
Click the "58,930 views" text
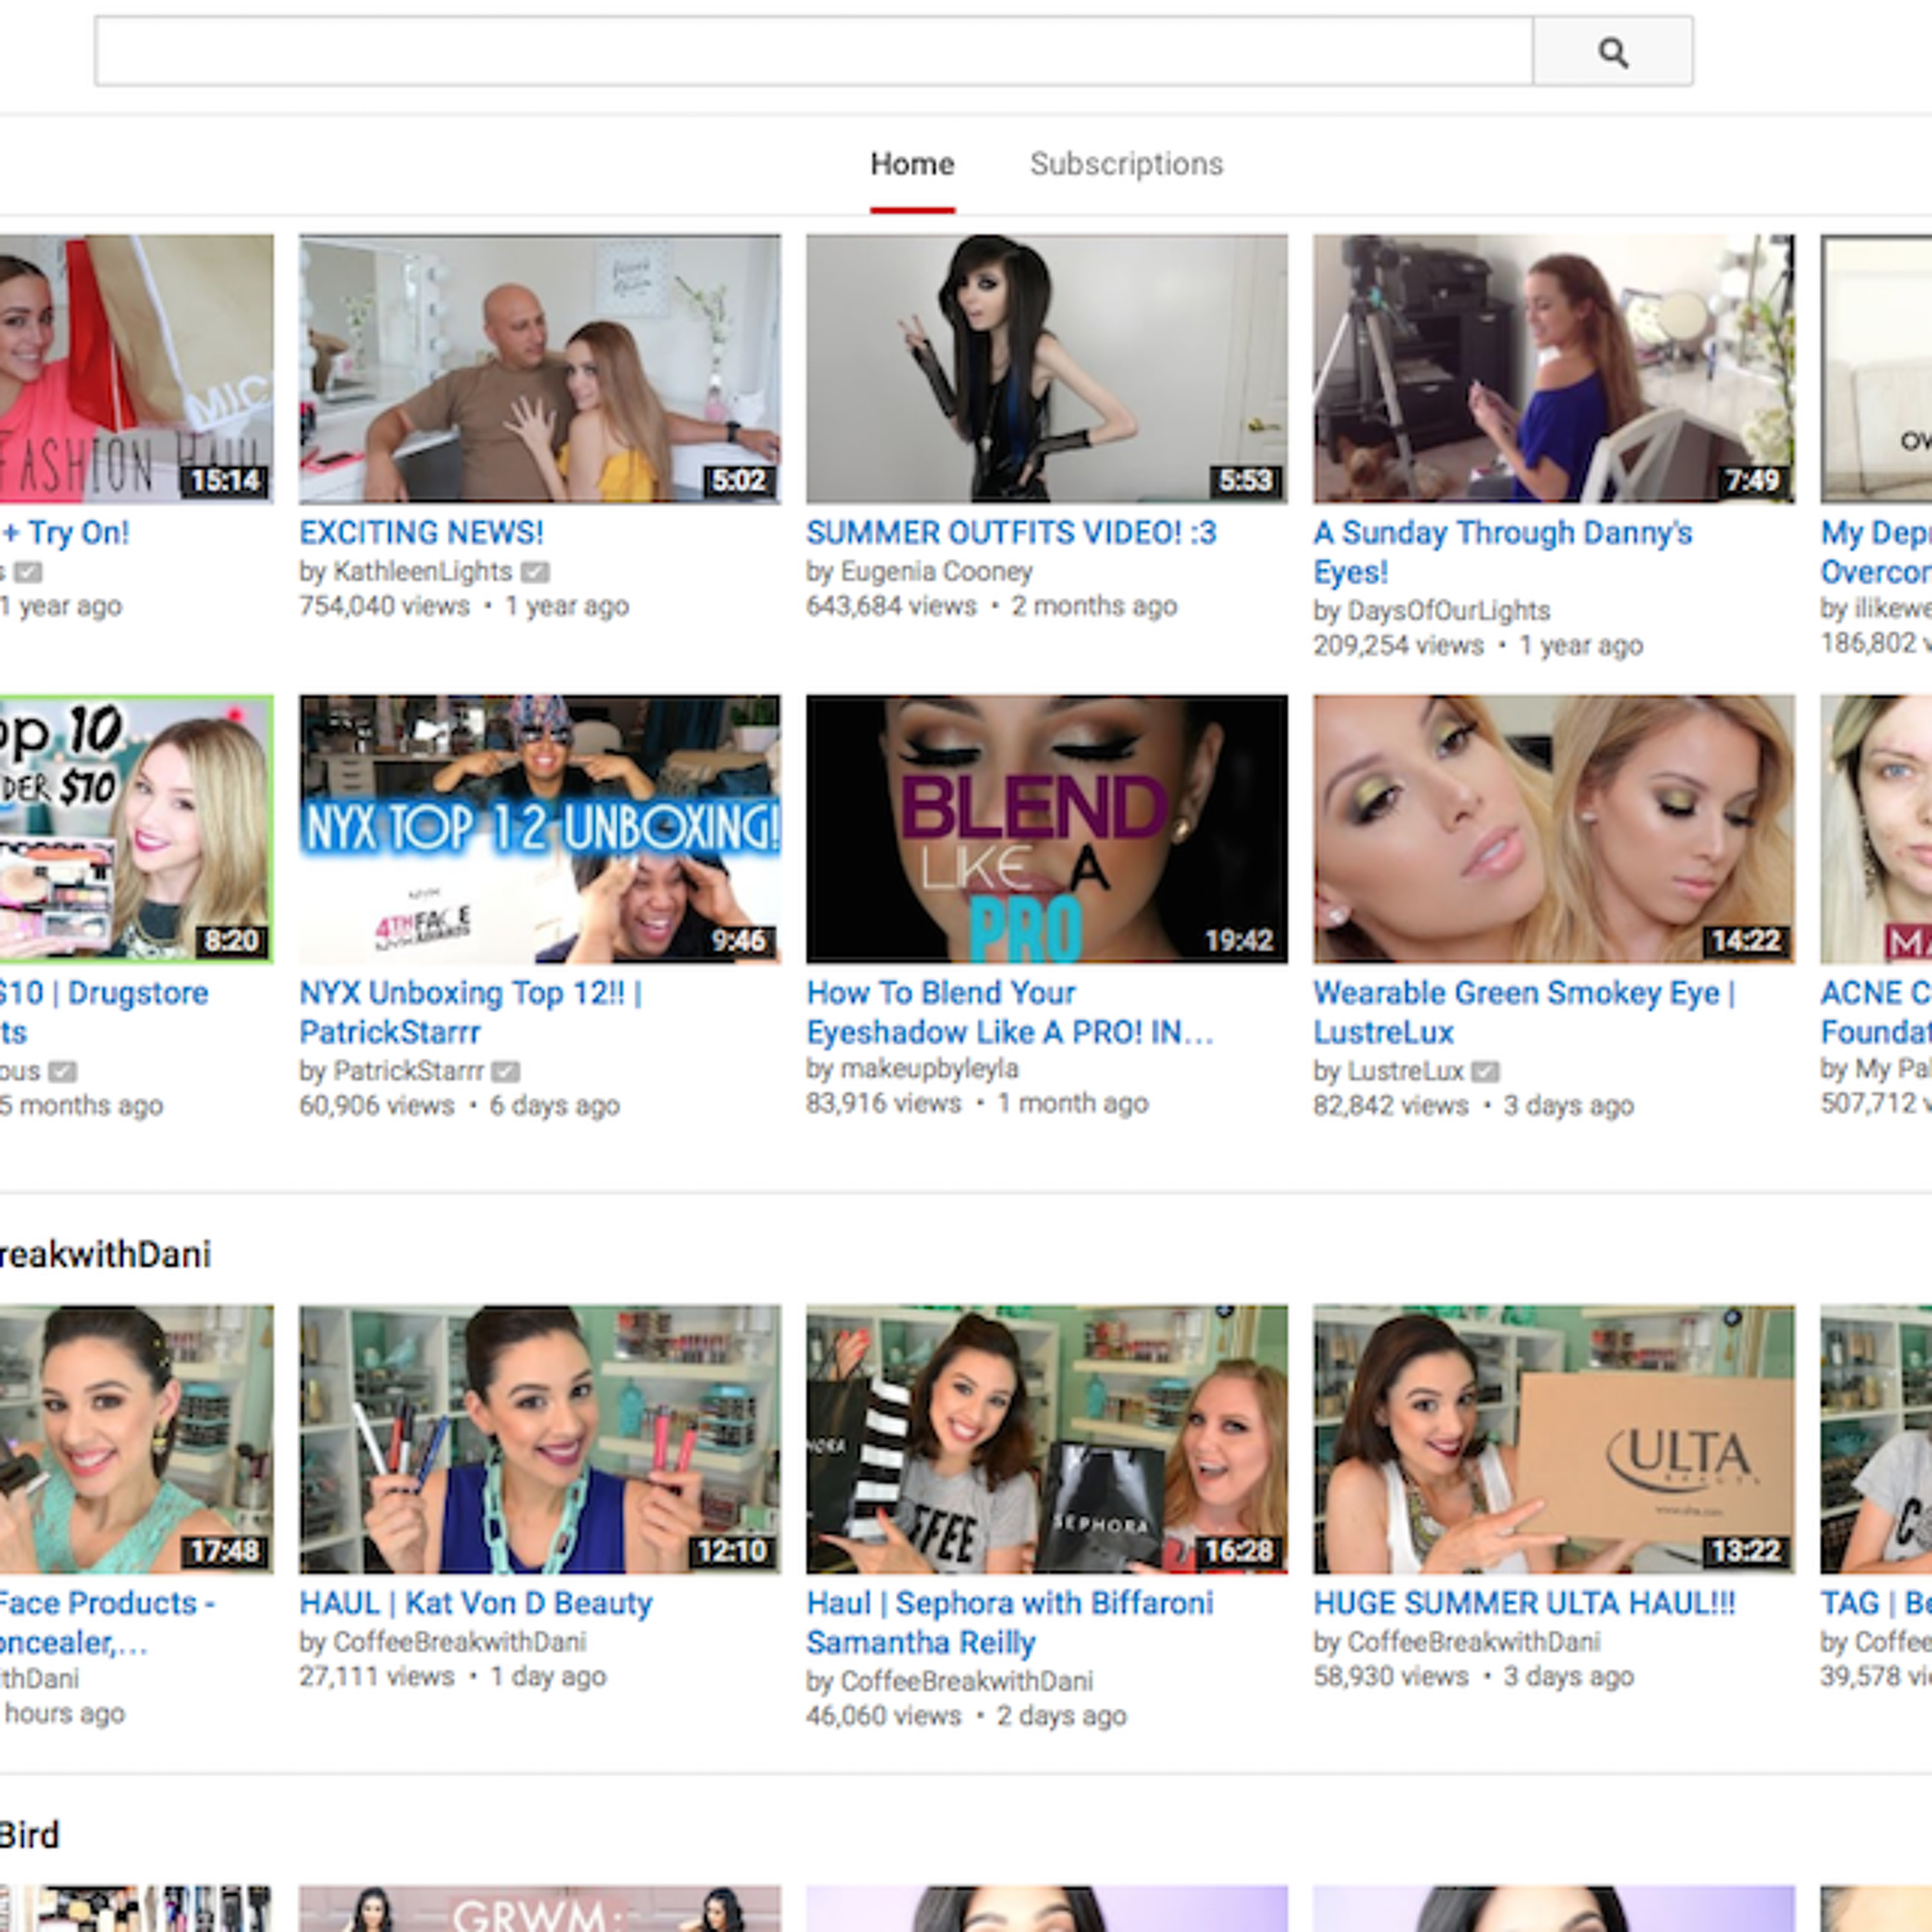click(x=1390, y=1676)
